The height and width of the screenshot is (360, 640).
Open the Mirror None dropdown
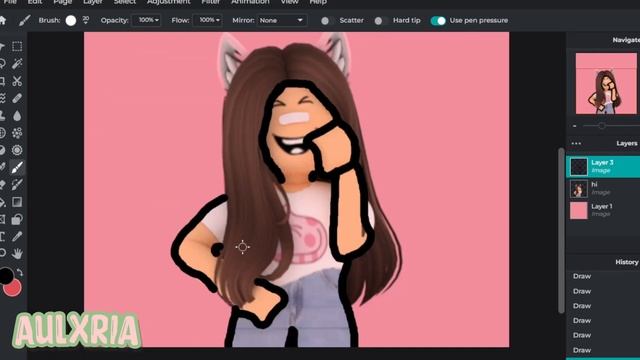point(282,20)
